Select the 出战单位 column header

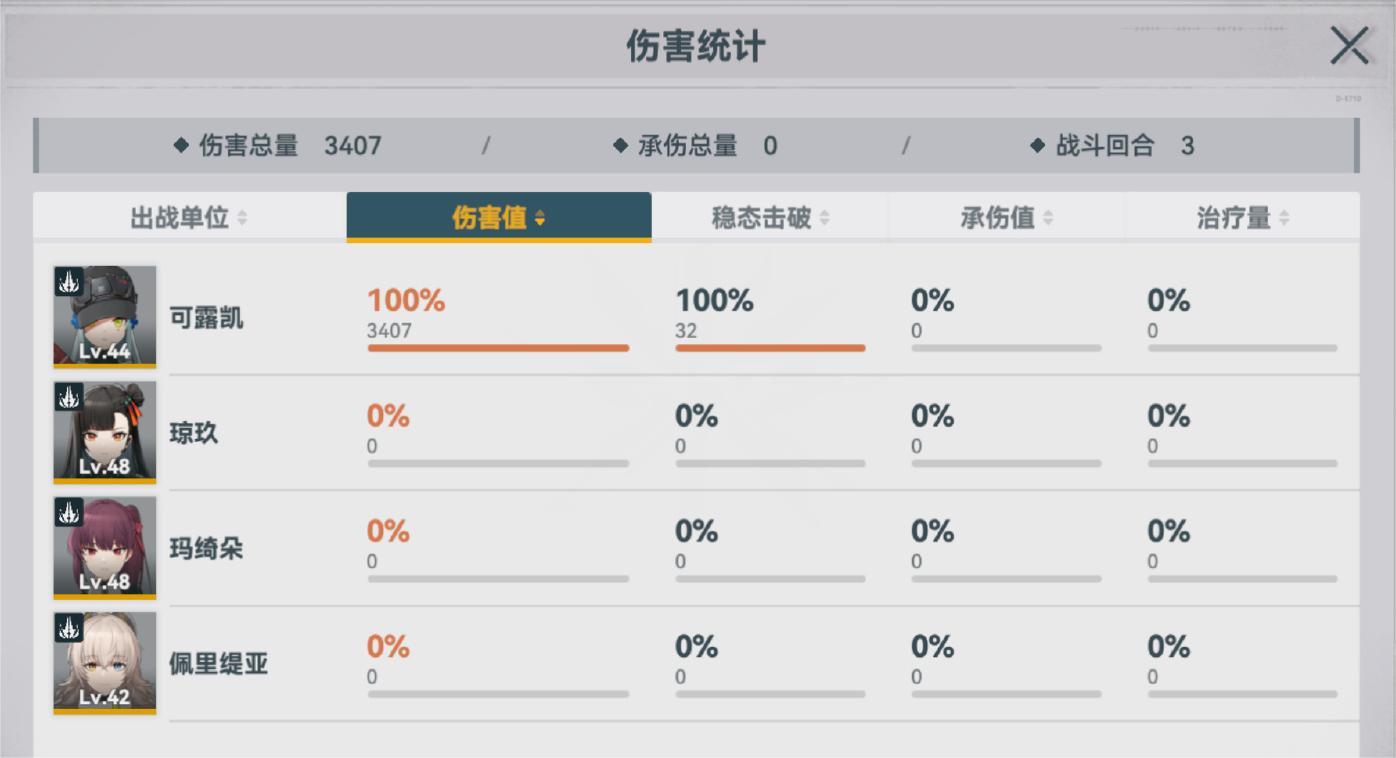[x=180, y=217]
